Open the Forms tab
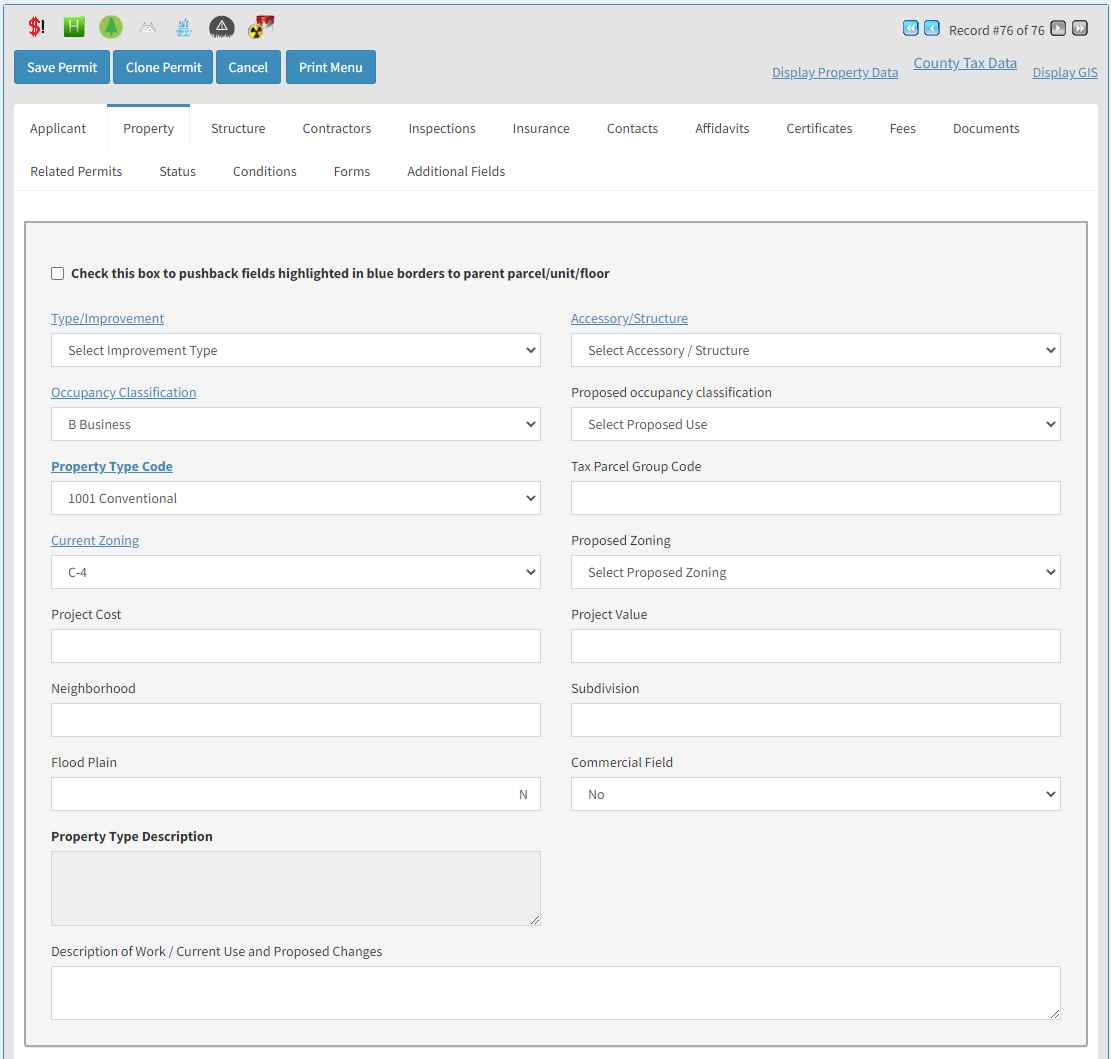 coord(351,171)
